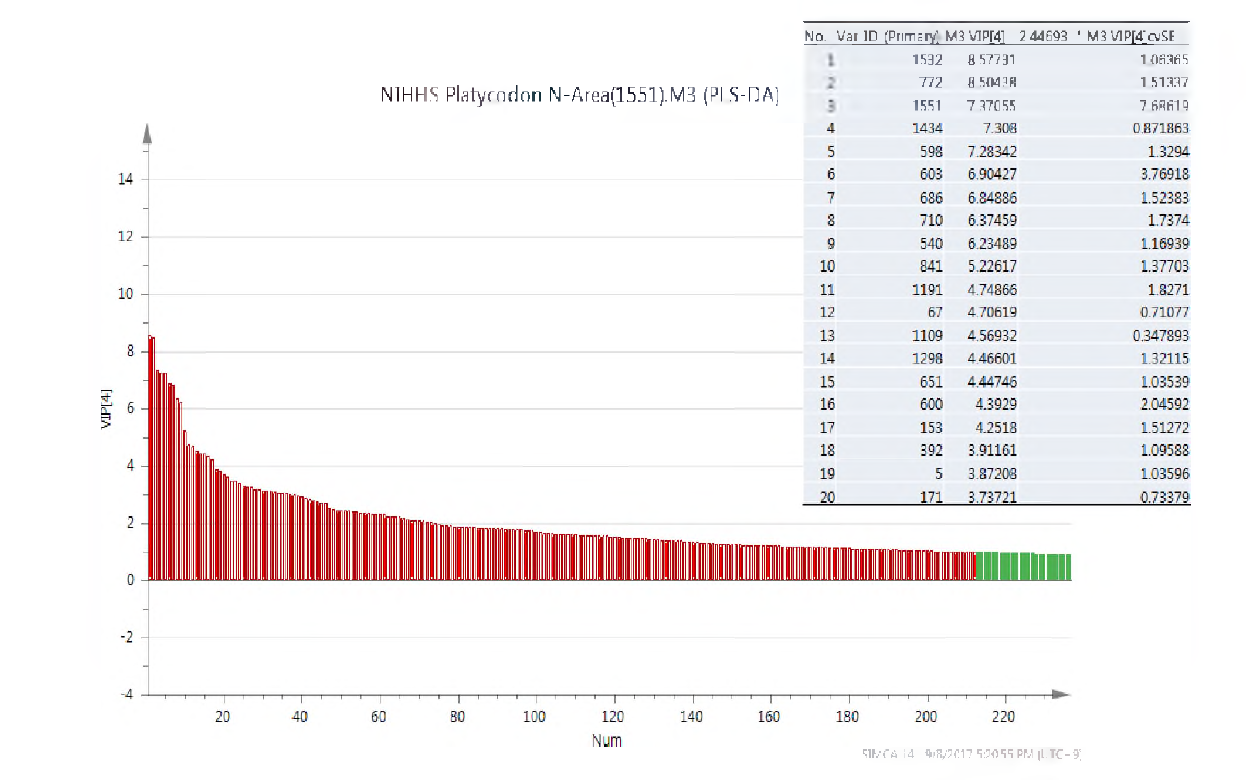Image resolution: width=1246 pixels, height=780 pixels.
Task: Click VIP value '5.22617'
Action: point(991,266)
